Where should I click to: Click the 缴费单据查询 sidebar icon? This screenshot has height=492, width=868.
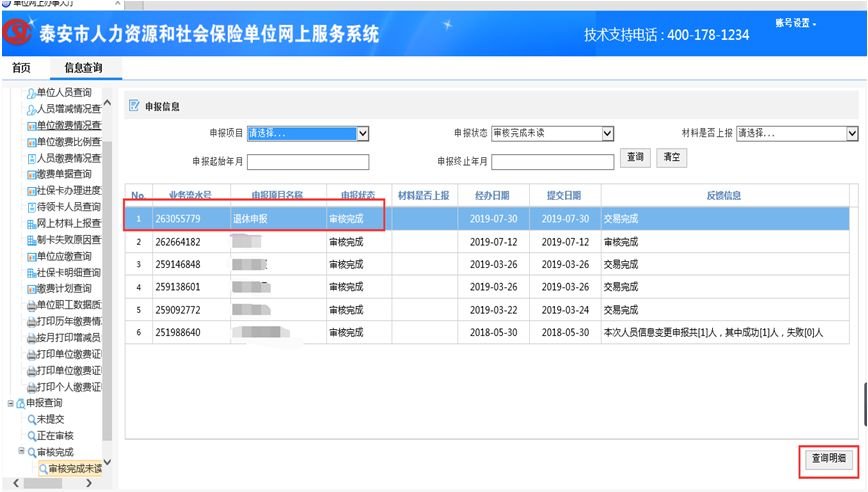click(31, 174)
